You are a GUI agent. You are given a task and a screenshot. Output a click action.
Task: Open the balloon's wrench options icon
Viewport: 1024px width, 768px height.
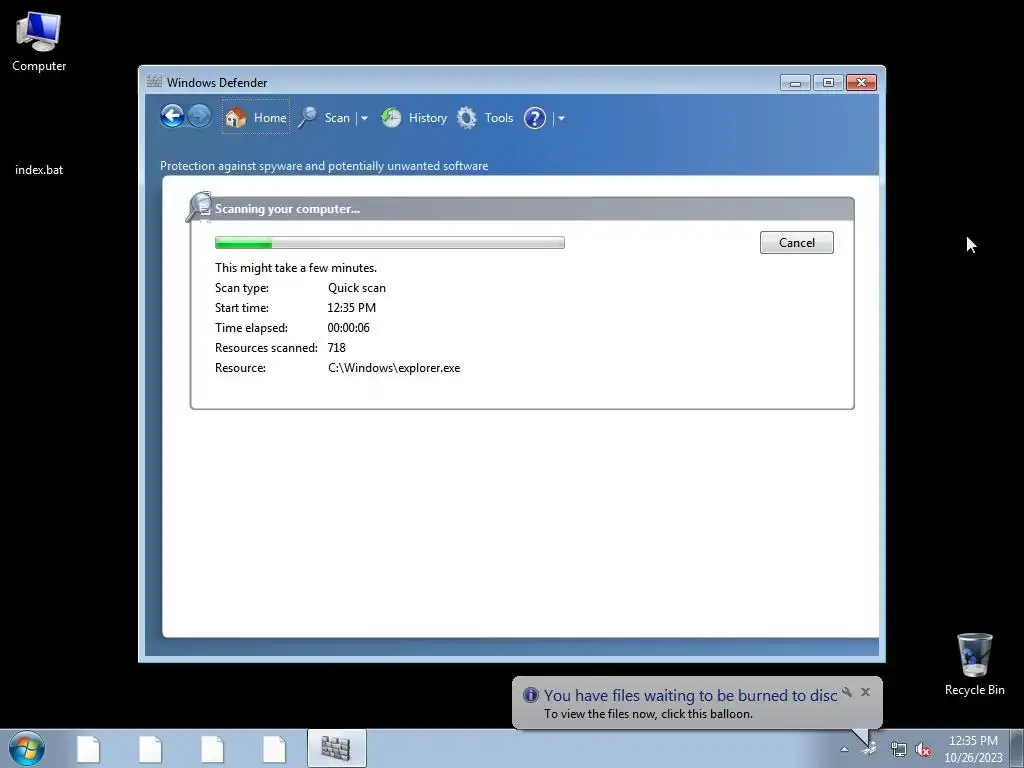tap(847, 692)
